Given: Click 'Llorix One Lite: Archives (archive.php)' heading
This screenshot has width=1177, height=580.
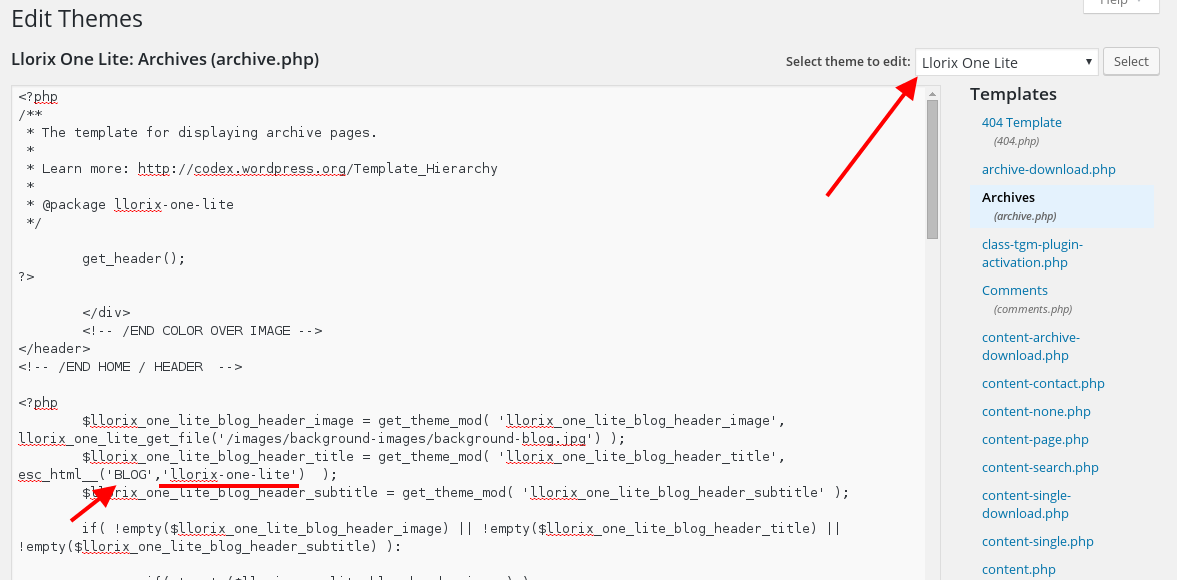Looking at the screenshot, I should (165, 59).
